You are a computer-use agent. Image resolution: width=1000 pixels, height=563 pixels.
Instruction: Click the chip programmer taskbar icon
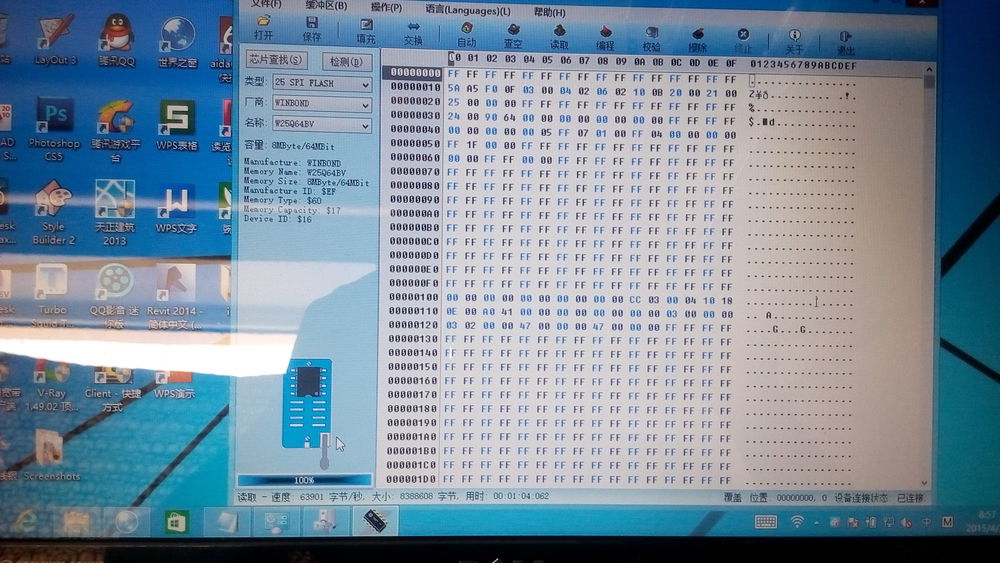(376, 521)
